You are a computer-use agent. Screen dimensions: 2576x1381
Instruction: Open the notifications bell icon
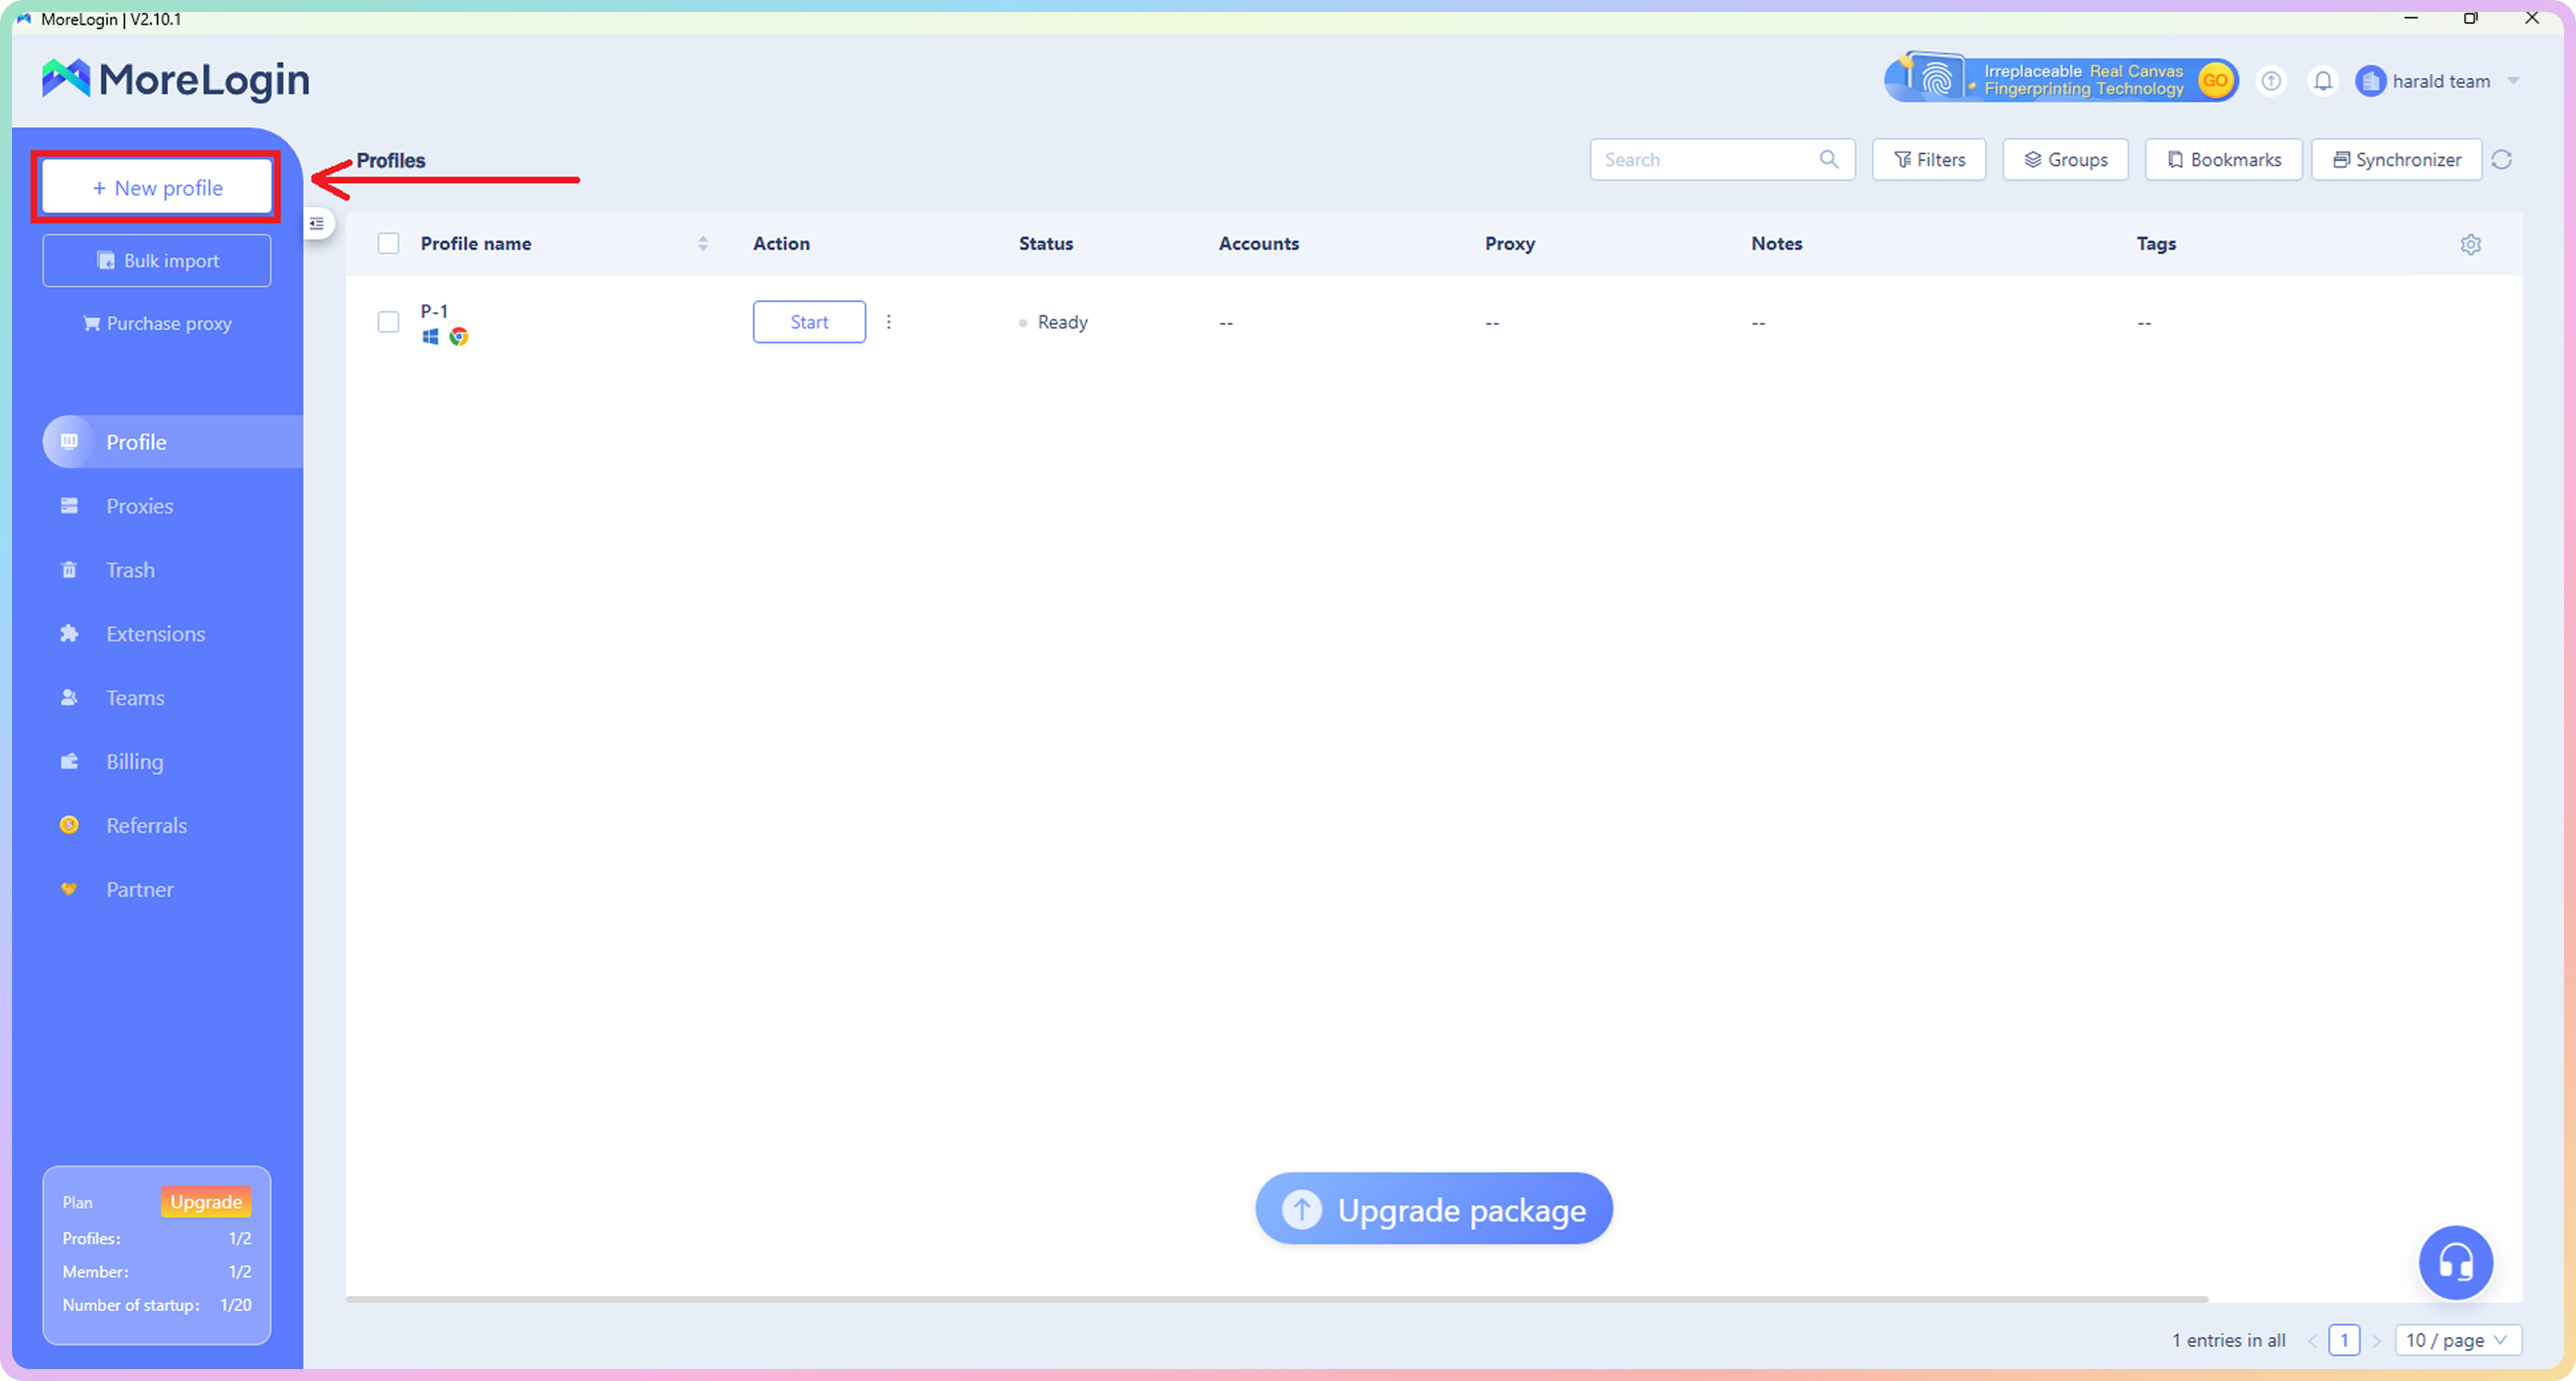pos(2322,81)
